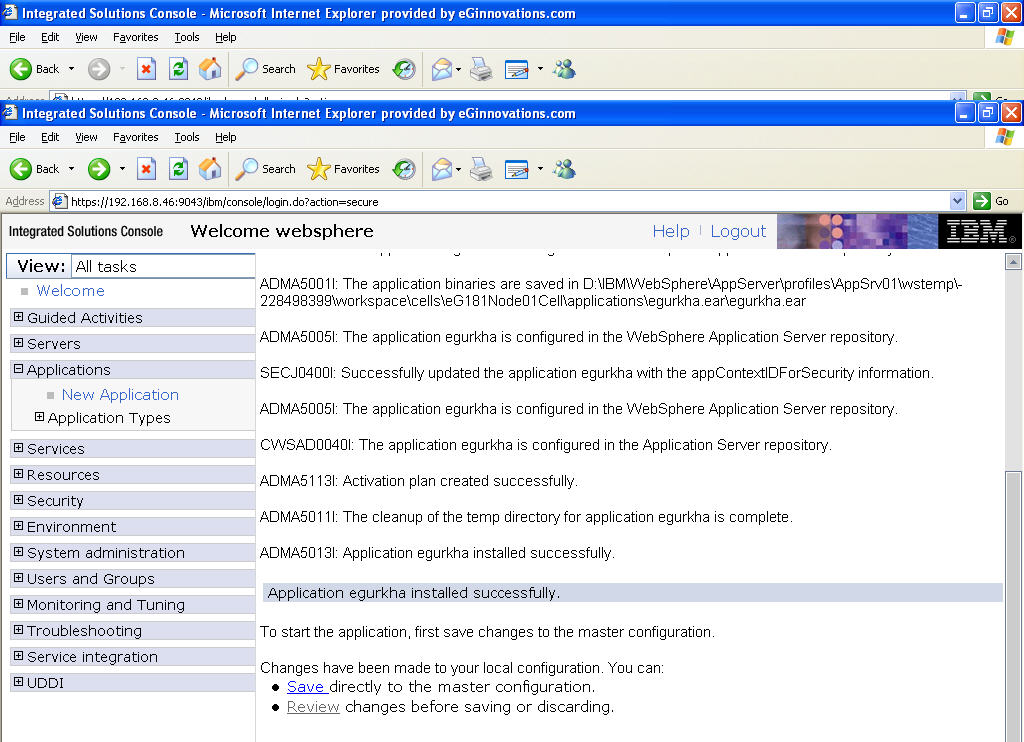Screen dimensions: 1024x742
Task: Click Search magnifier in front window toolbar
Action: pos(246,169)
